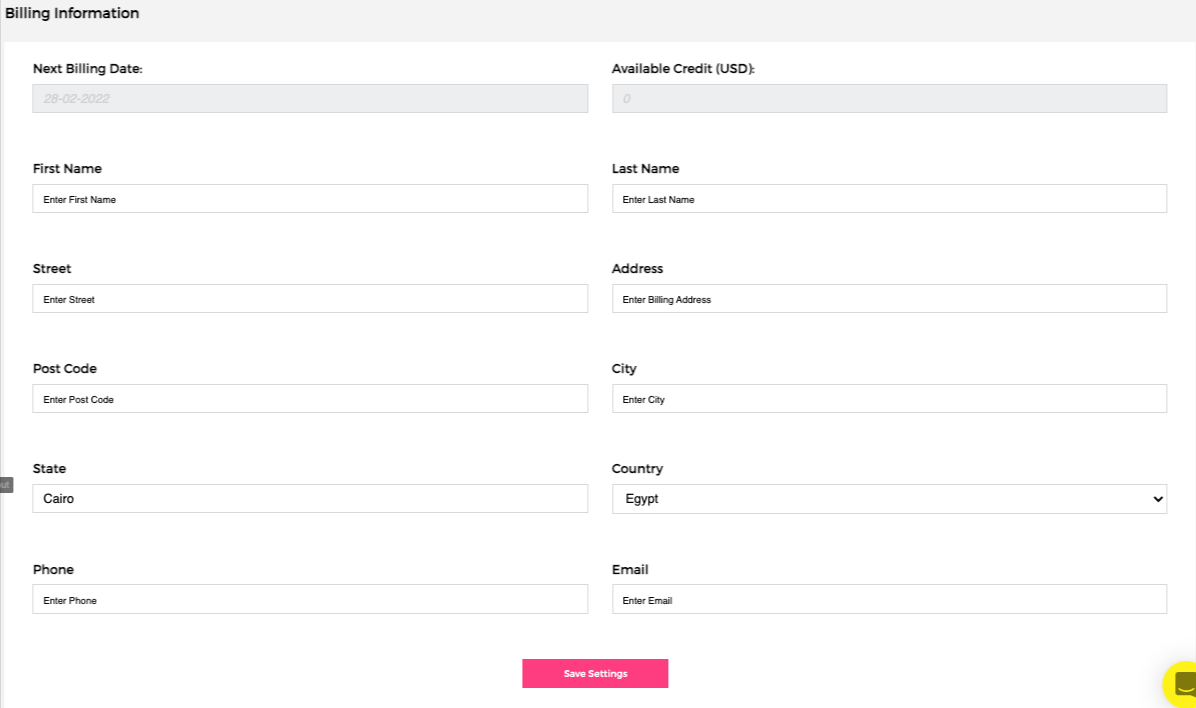Select the State field containing Cairo
Screen dimensions: 1196x708
pyautogui.click(x=310, y=499)
